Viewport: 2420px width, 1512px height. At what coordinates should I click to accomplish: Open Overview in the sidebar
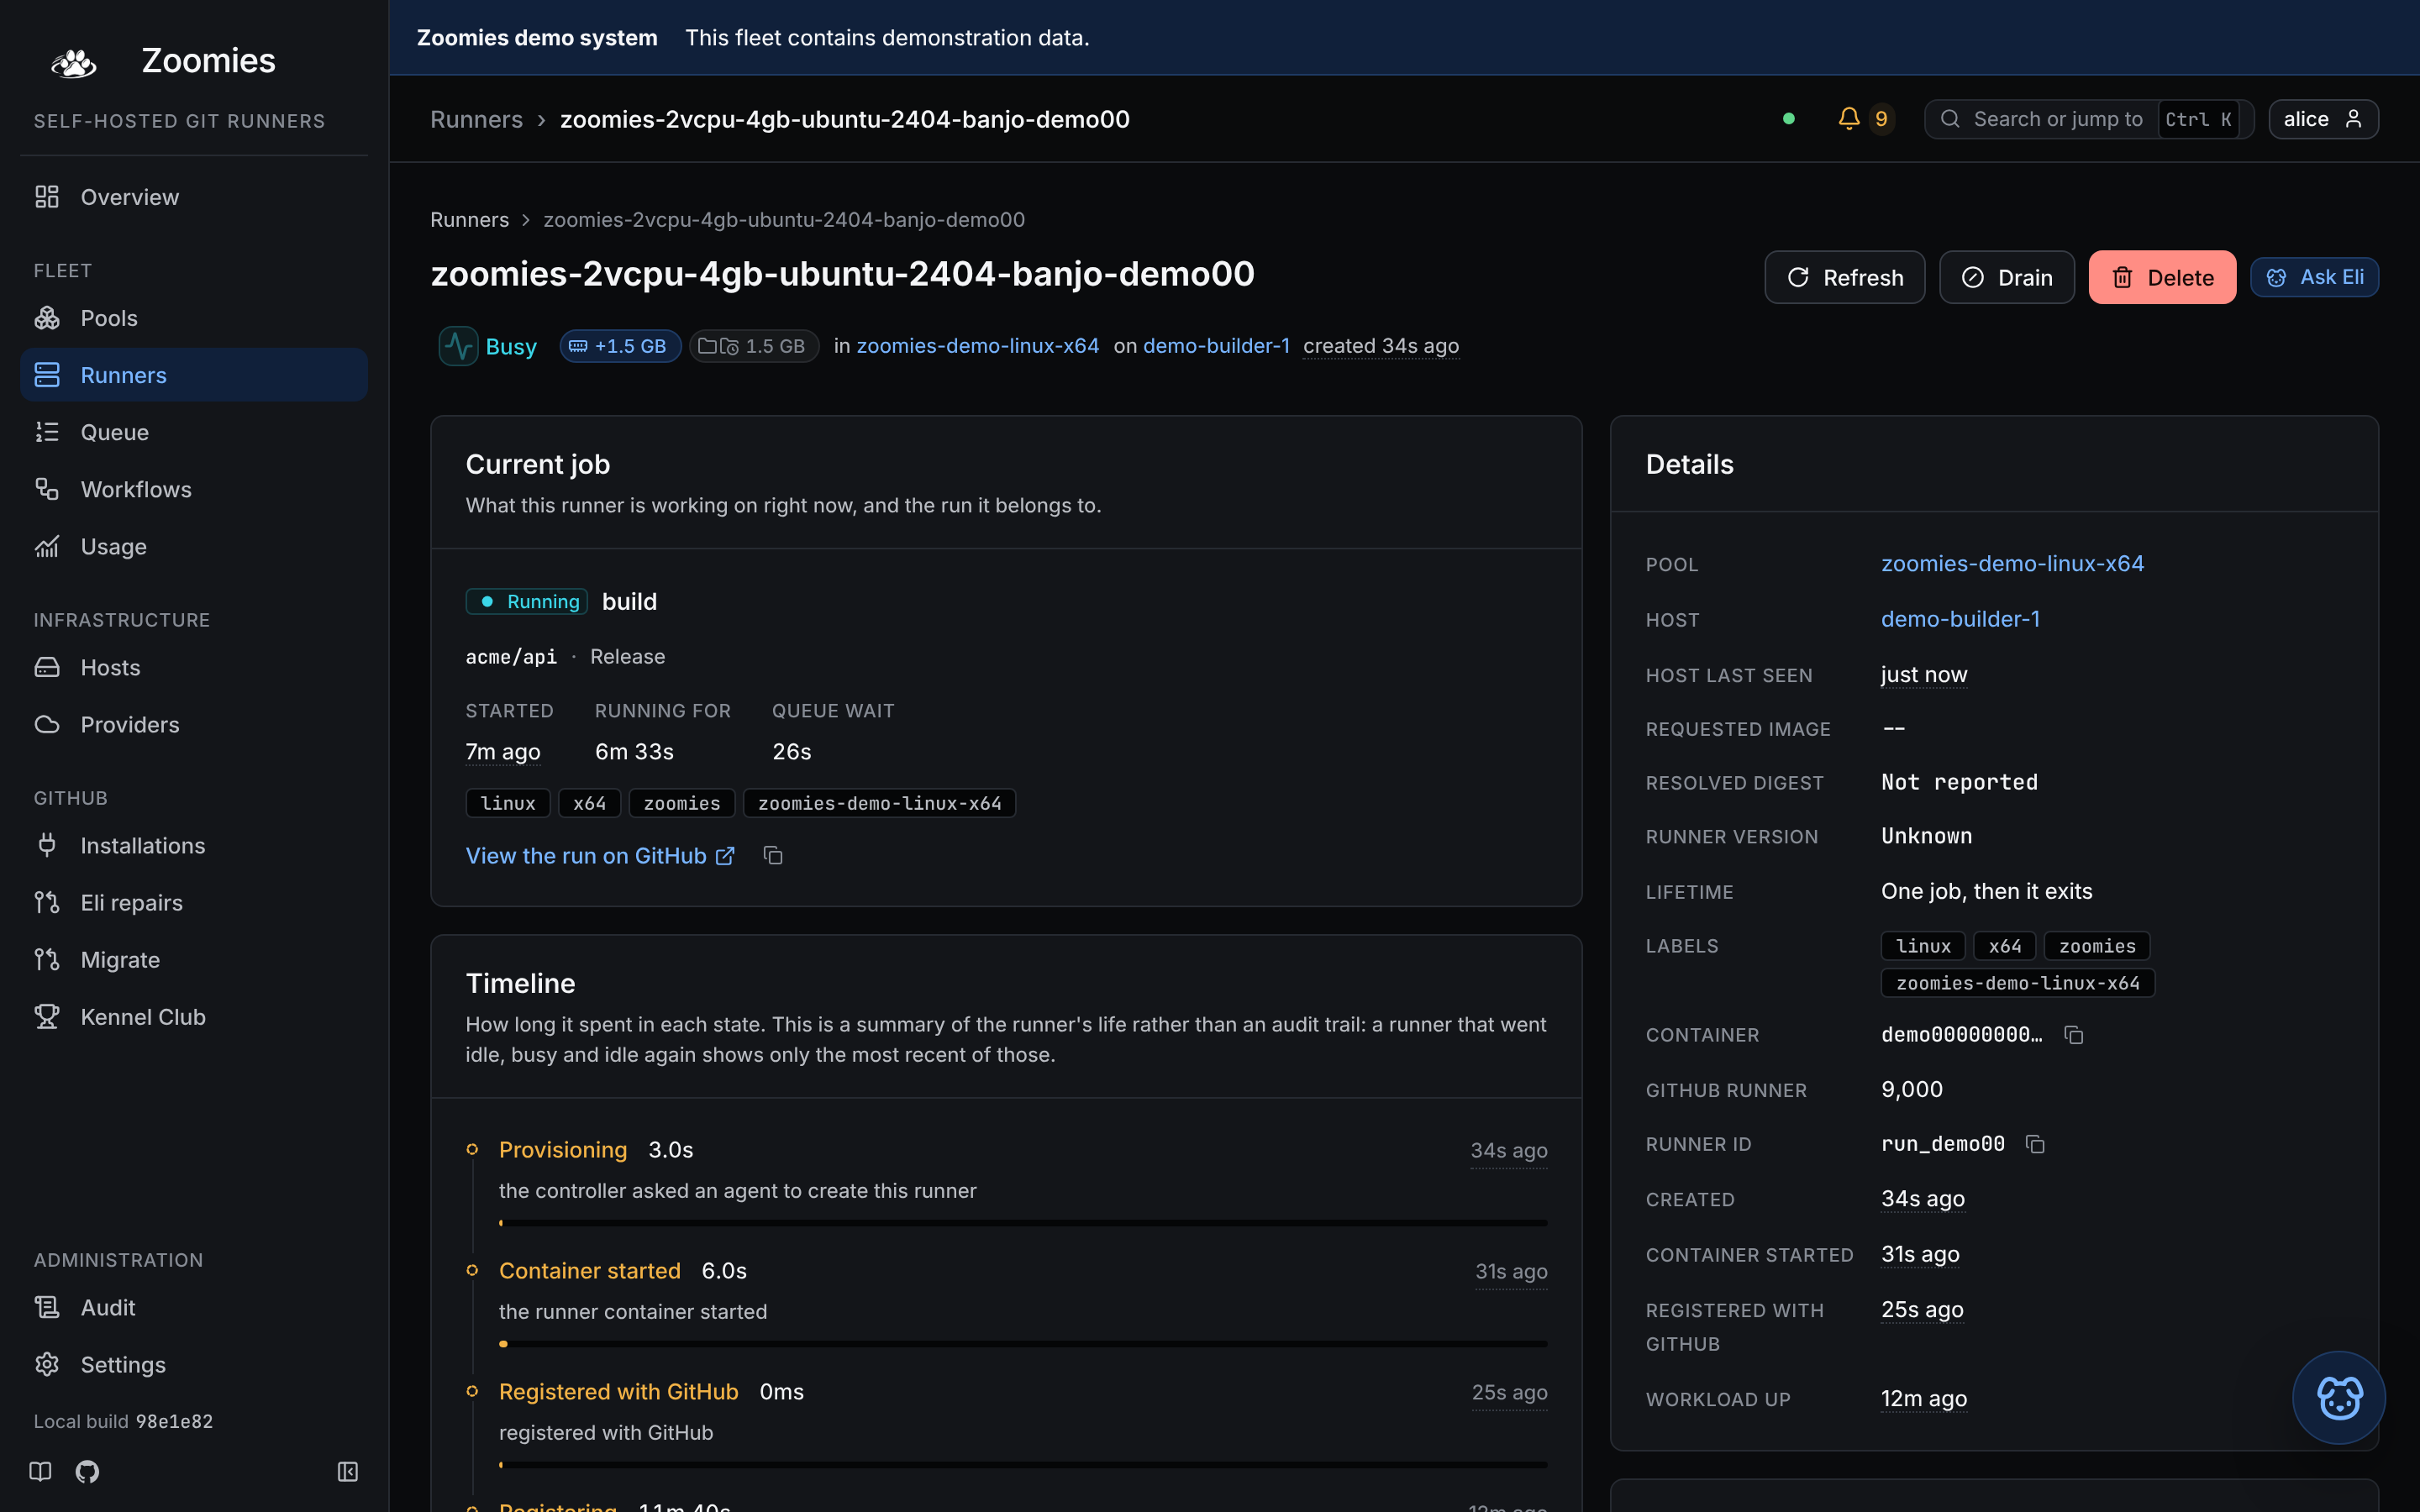(x=194, y=197)
